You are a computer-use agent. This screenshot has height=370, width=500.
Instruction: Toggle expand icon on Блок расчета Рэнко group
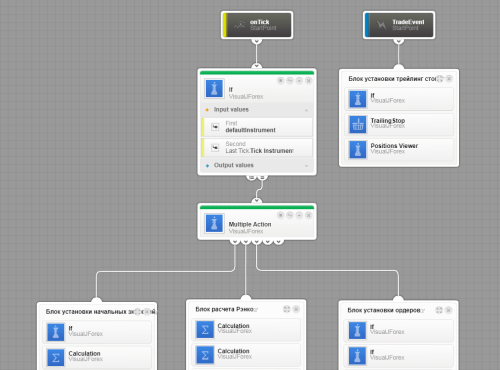tap(287, 309)
